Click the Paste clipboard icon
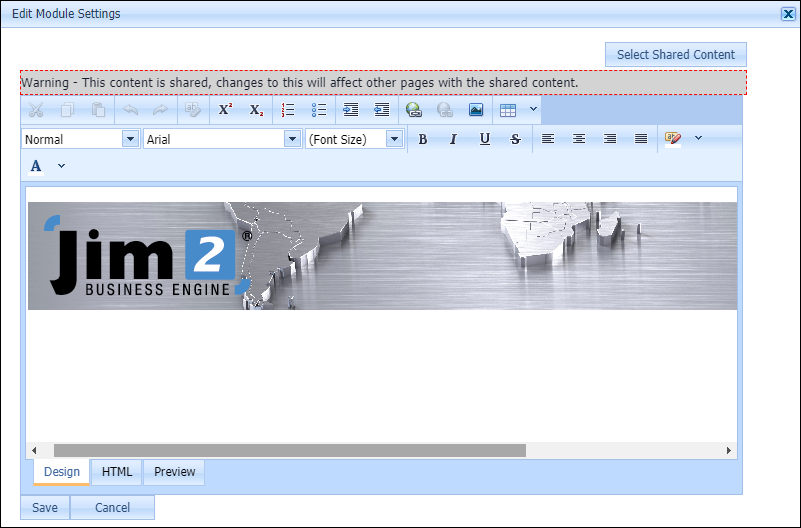This screenshot has width=801, height=528. click(x=98, y=110)
